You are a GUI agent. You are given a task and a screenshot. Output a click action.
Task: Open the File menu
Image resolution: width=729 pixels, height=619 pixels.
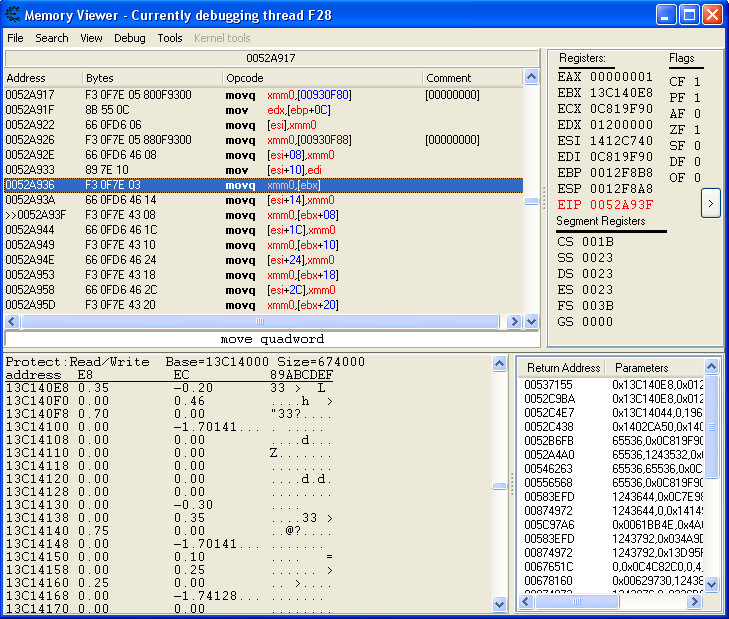(x=15, y=38)
